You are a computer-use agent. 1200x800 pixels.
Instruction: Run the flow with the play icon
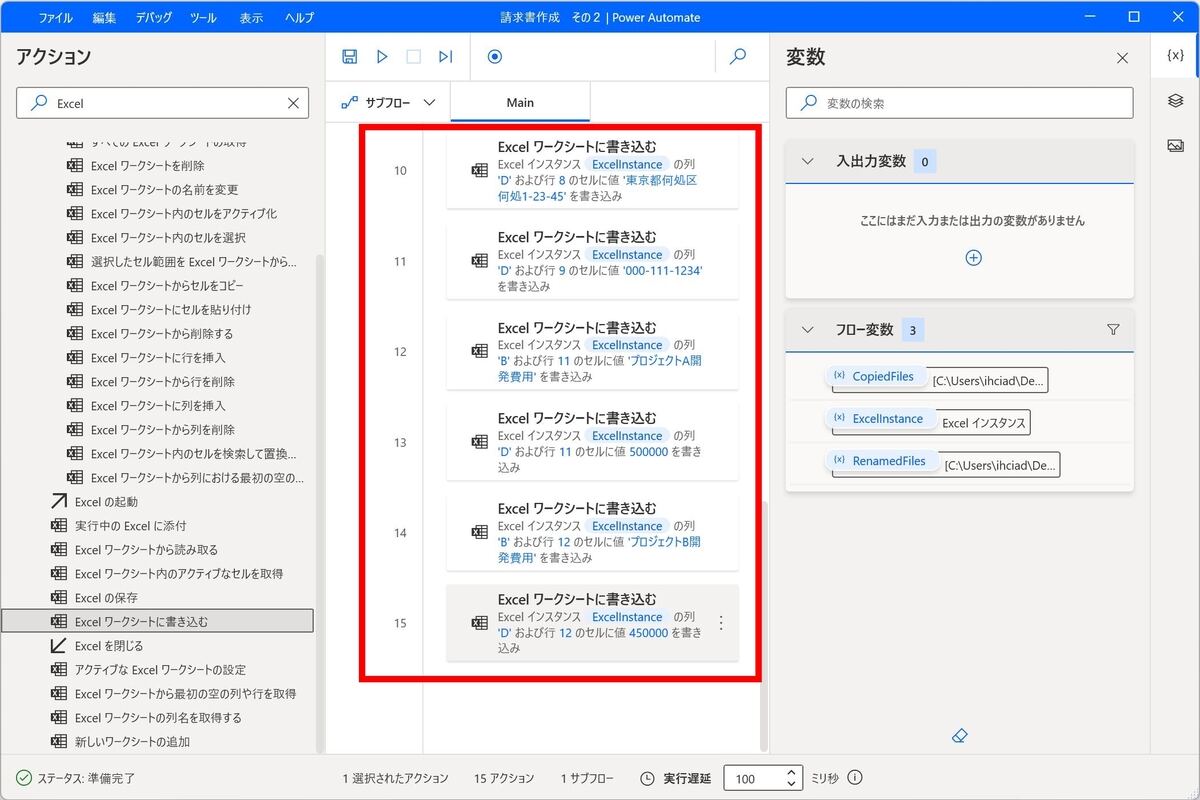coord(382,57)
